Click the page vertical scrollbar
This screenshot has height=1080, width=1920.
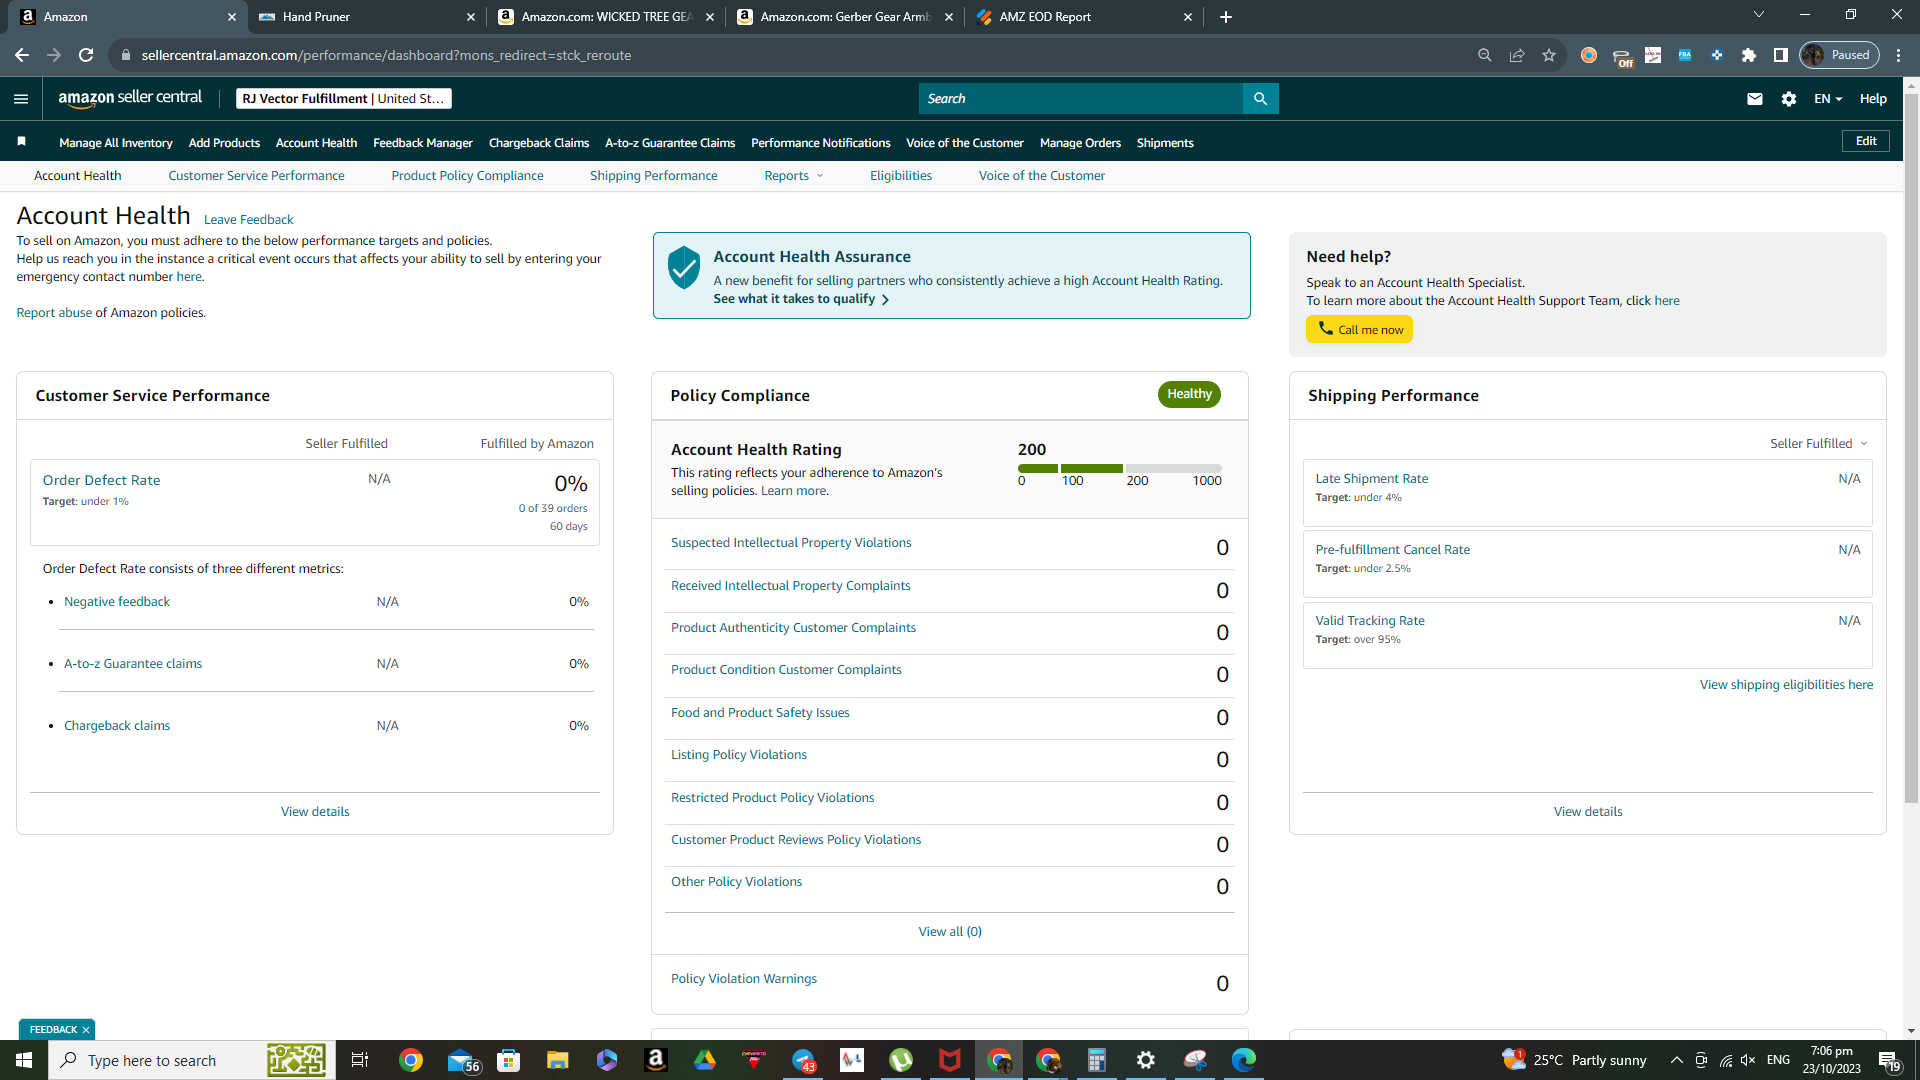(x=1911, y=450)
